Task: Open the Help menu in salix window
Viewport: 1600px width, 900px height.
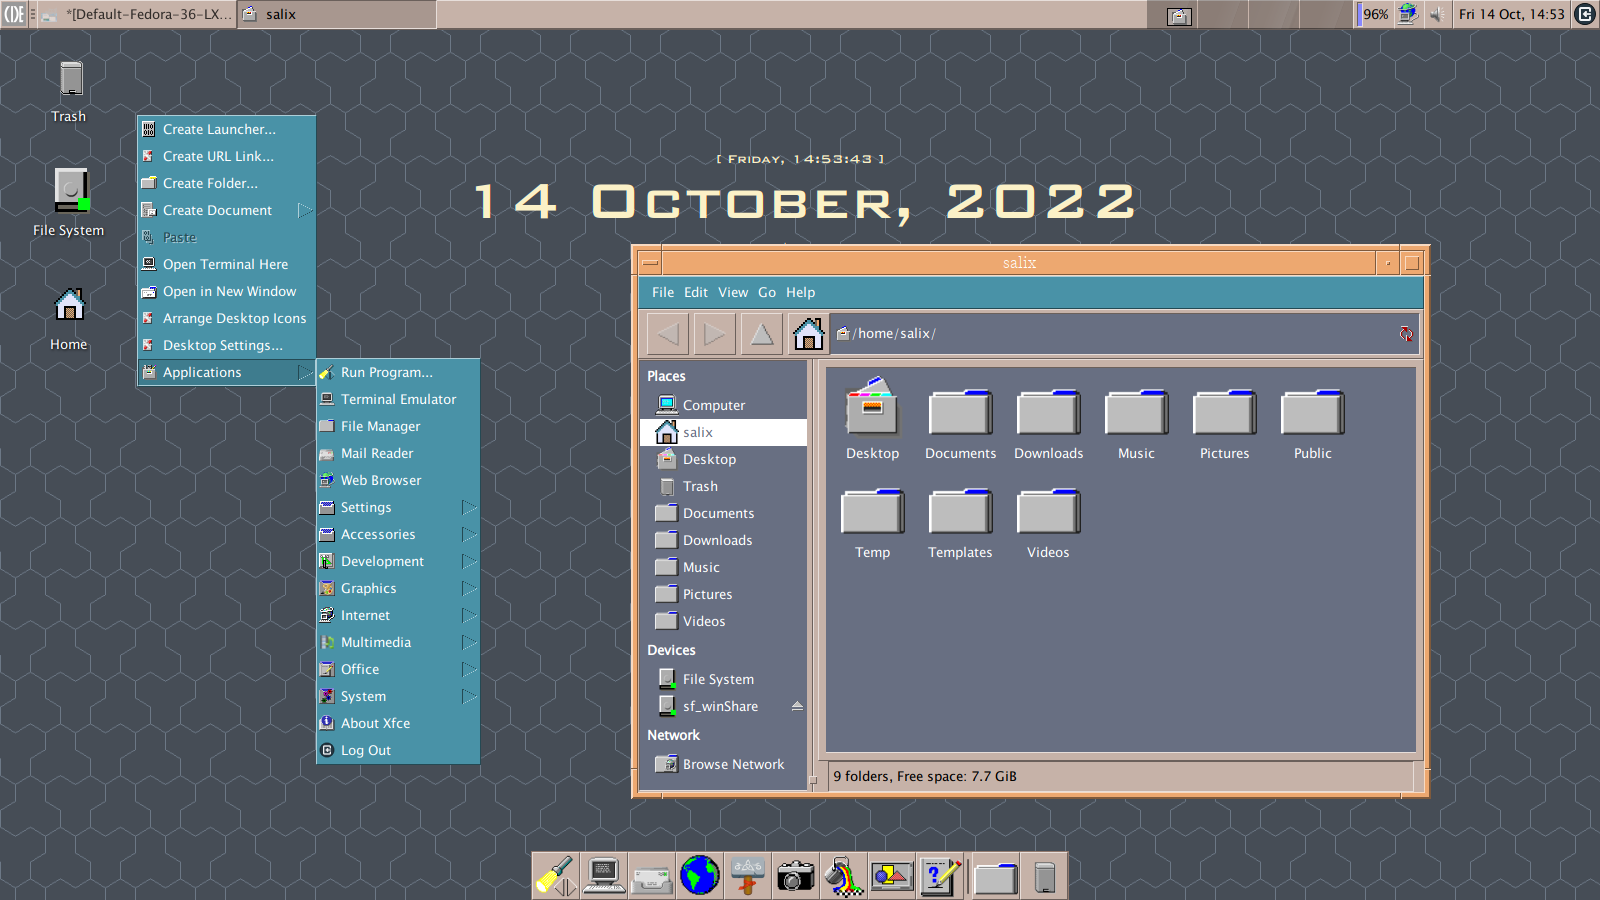Action: click(800, 292)
